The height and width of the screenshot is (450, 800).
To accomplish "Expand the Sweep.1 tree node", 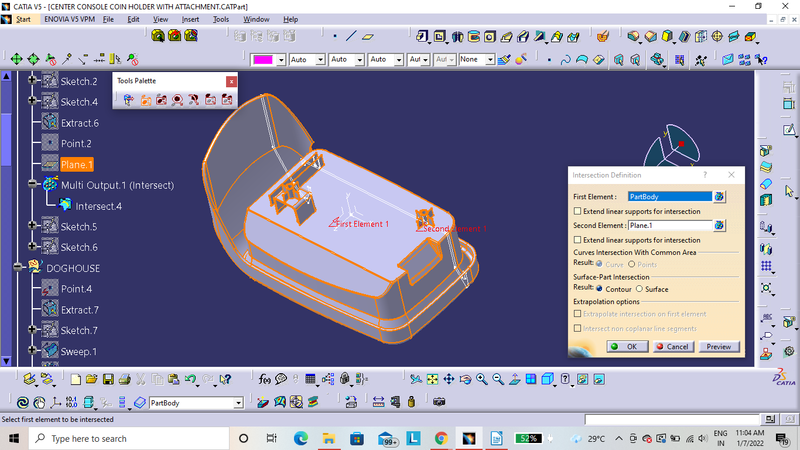I will (x=32, y=350).
